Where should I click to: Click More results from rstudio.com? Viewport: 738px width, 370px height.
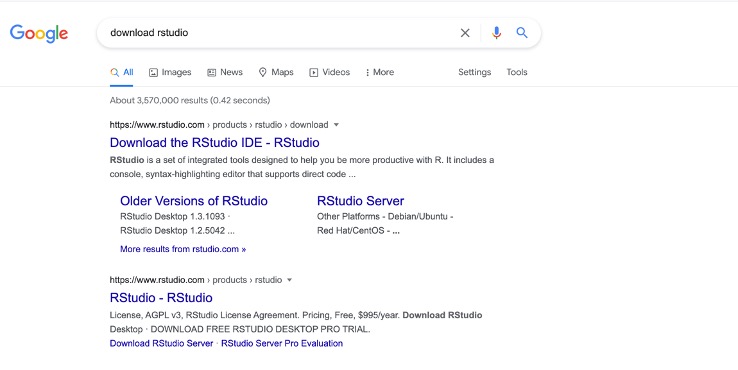[x=183, y=249]
